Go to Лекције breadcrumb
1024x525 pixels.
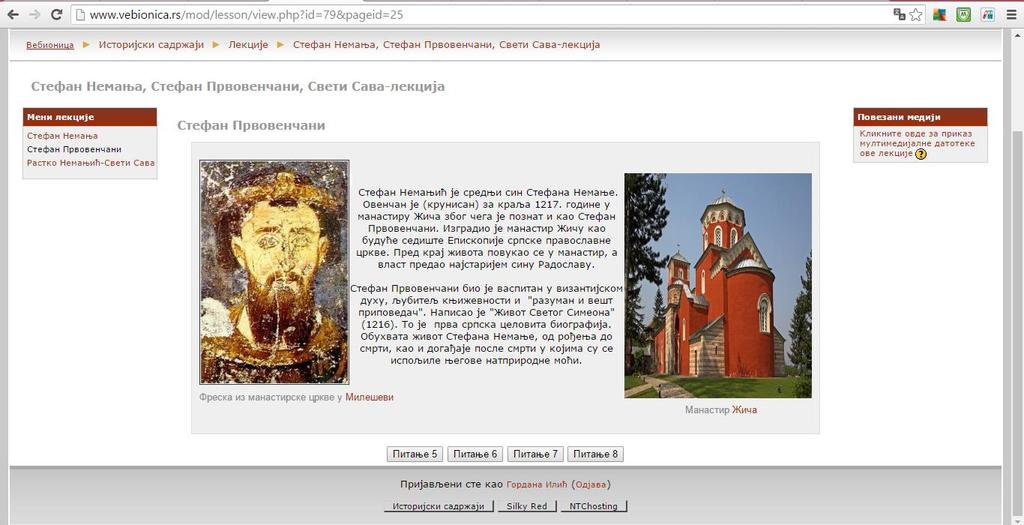(x=248, y=45)
